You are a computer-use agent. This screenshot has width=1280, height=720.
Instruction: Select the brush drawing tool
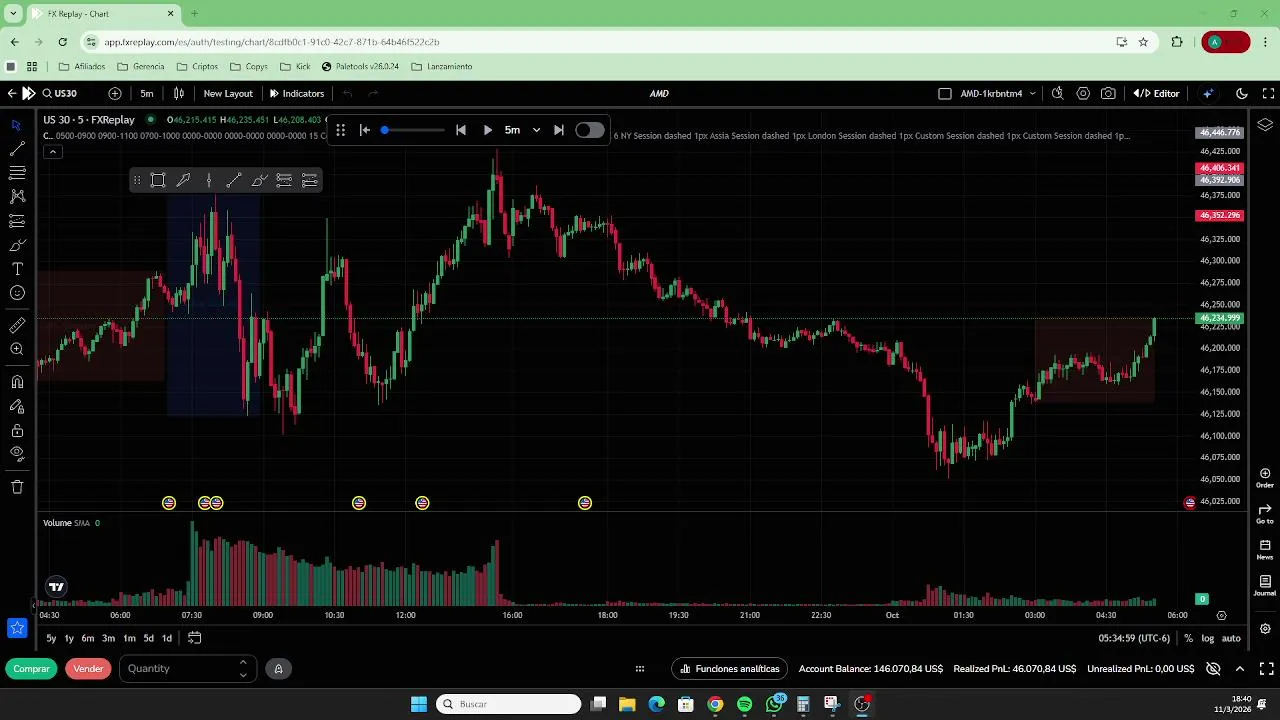(17, 245)
